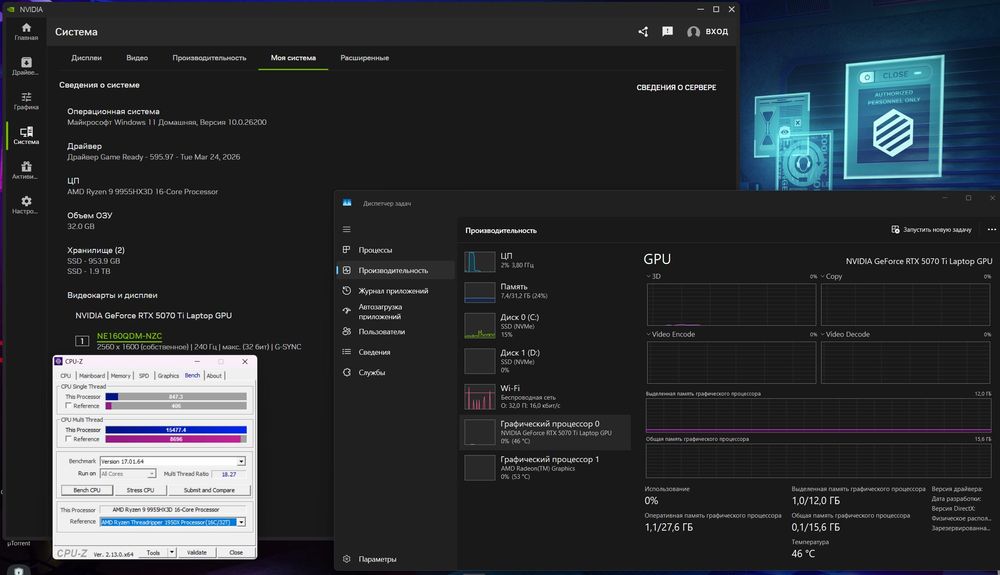Viewport: 1000px width, 575px height.
Task: Click the display number 1 icon
Action: (x=82, y=341)
